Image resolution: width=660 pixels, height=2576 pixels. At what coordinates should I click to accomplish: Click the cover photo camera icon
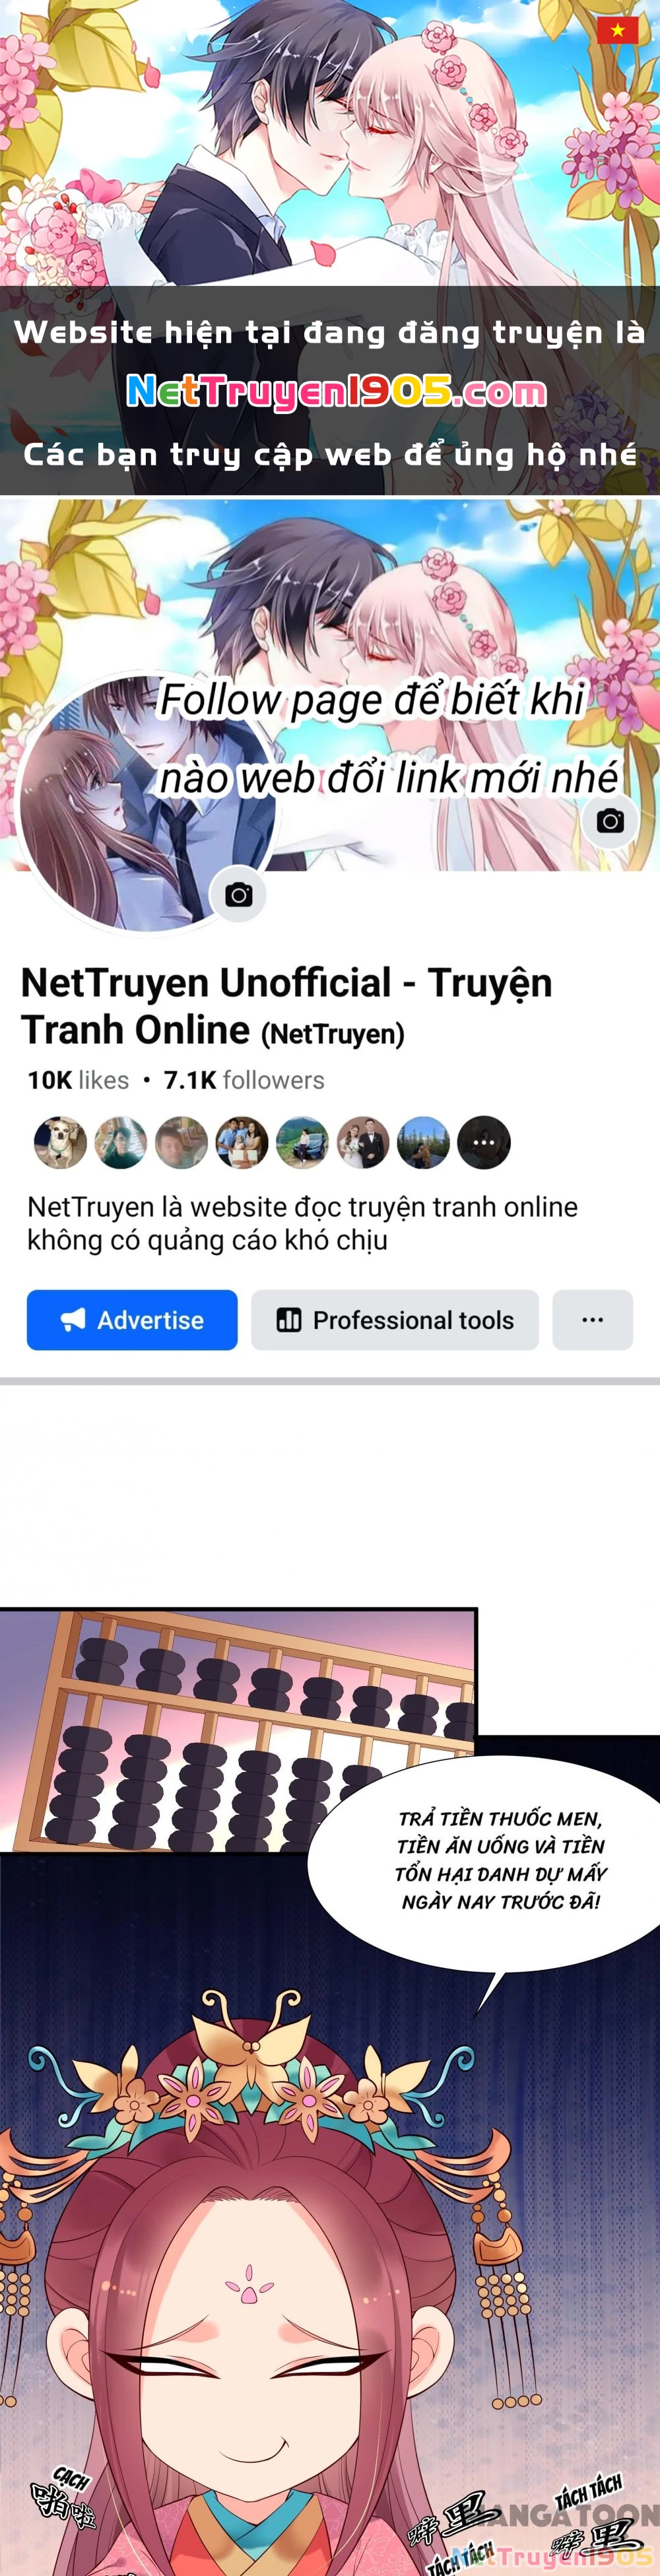pos(610,821)
